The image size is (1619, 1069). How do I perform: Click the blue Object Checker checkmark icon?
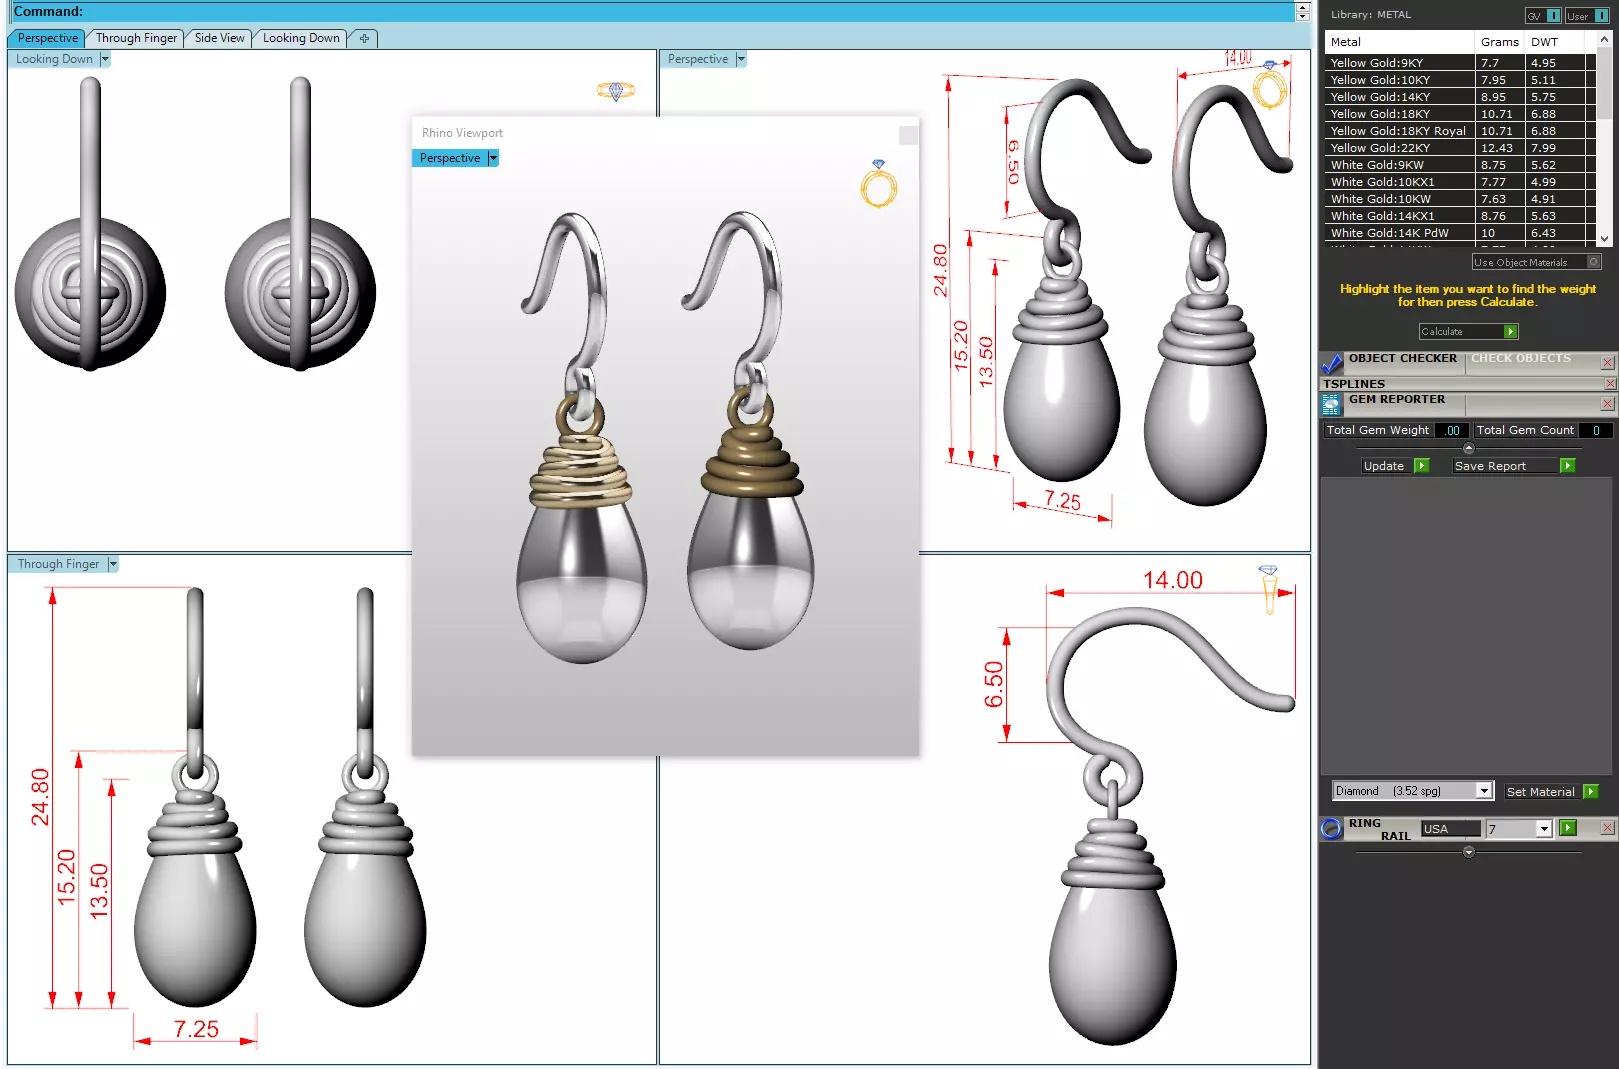[1331, 363]
